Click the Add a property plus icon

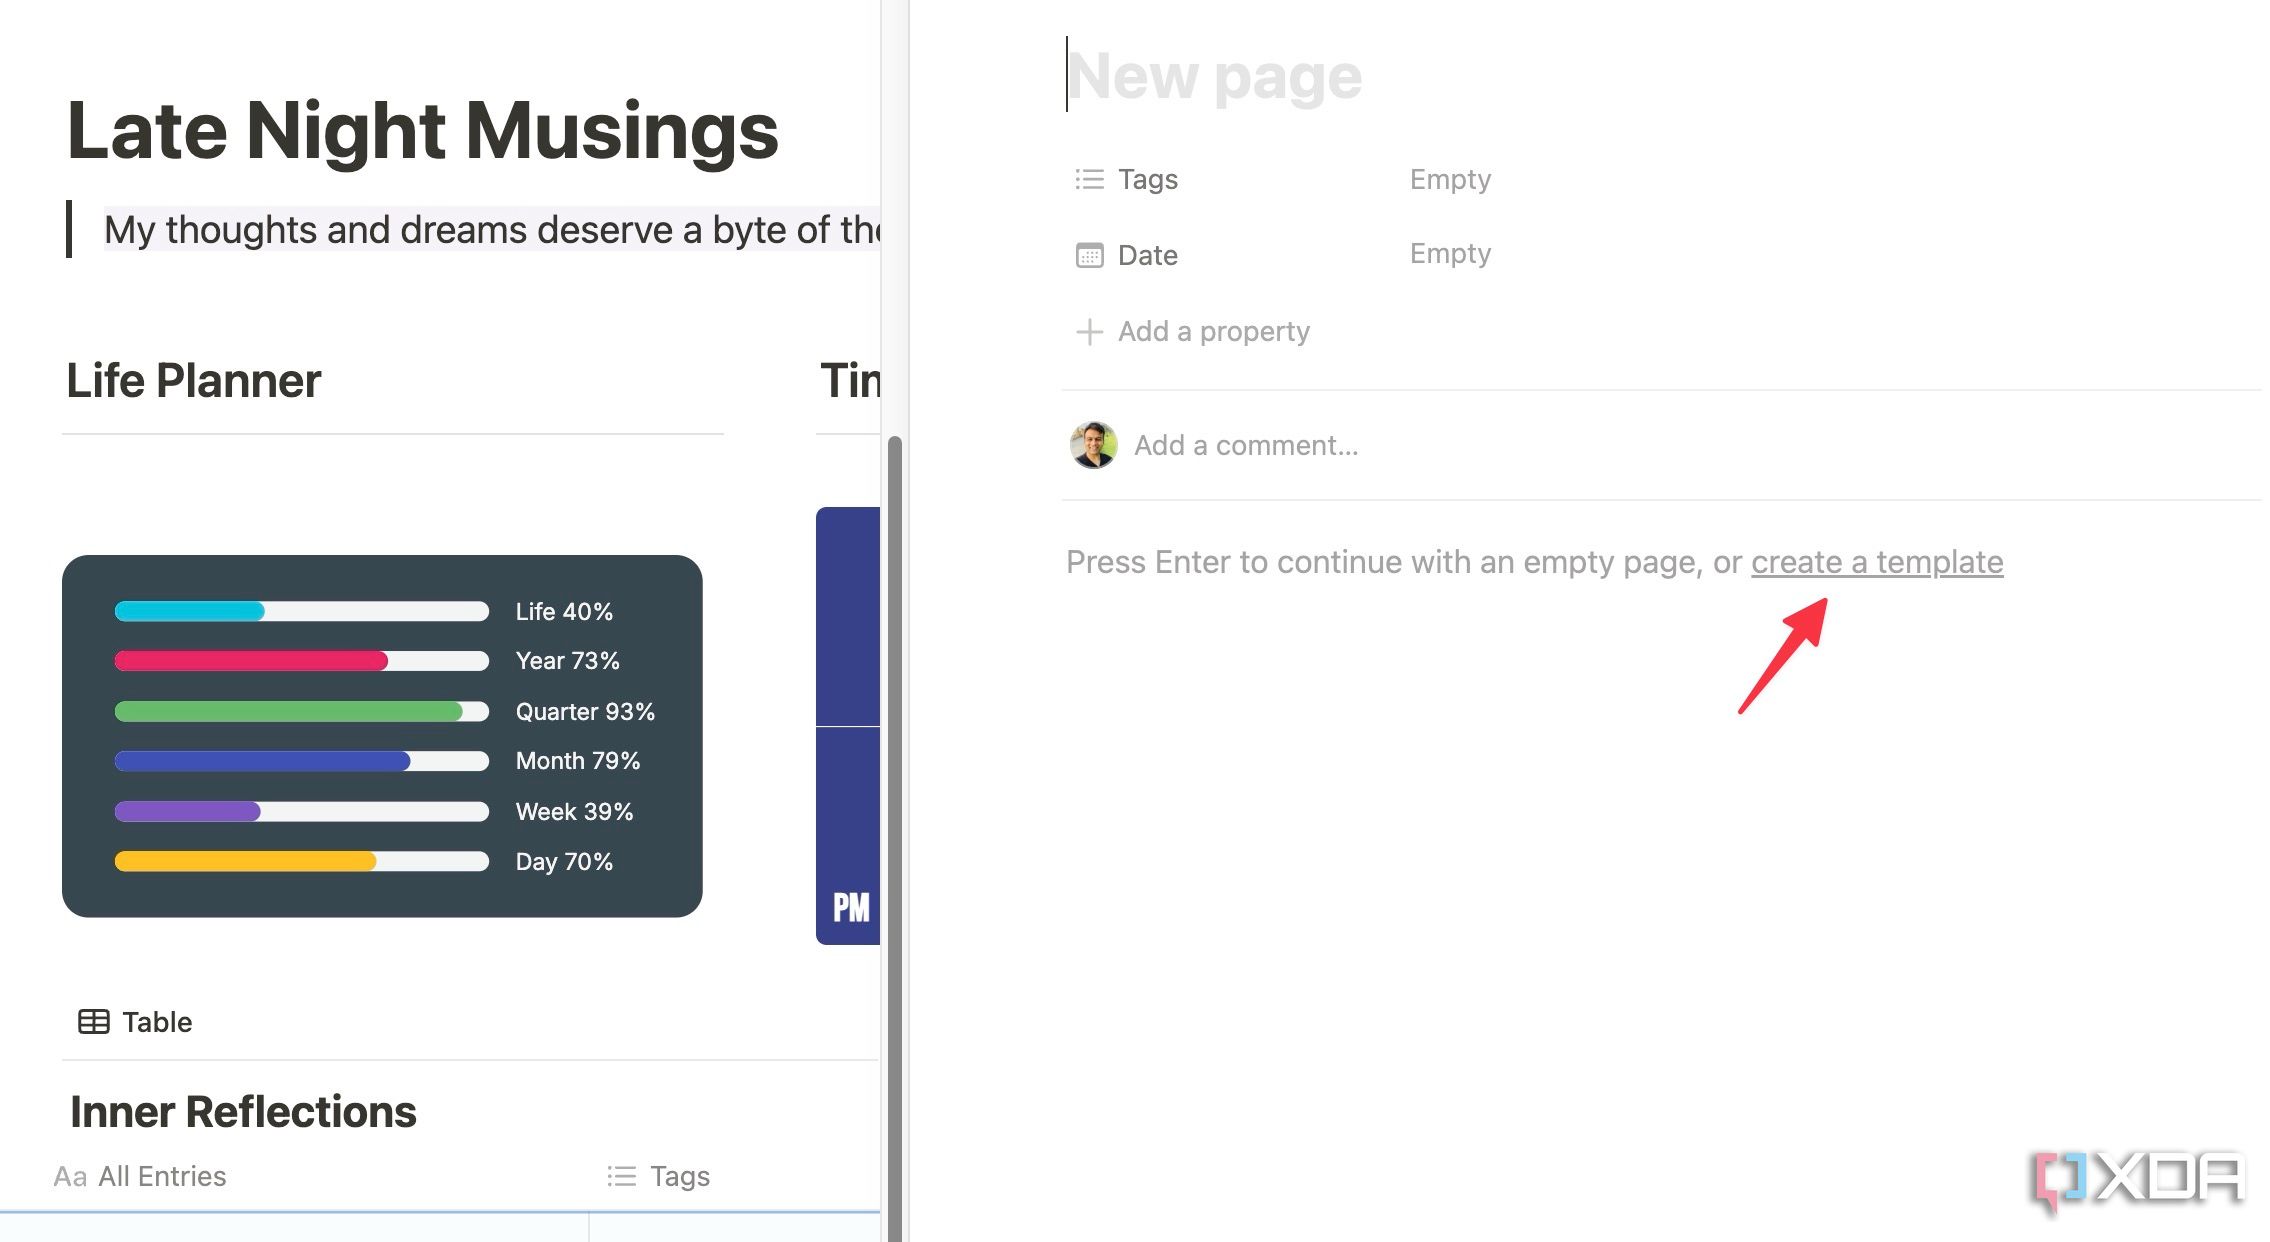(1090, 330)
